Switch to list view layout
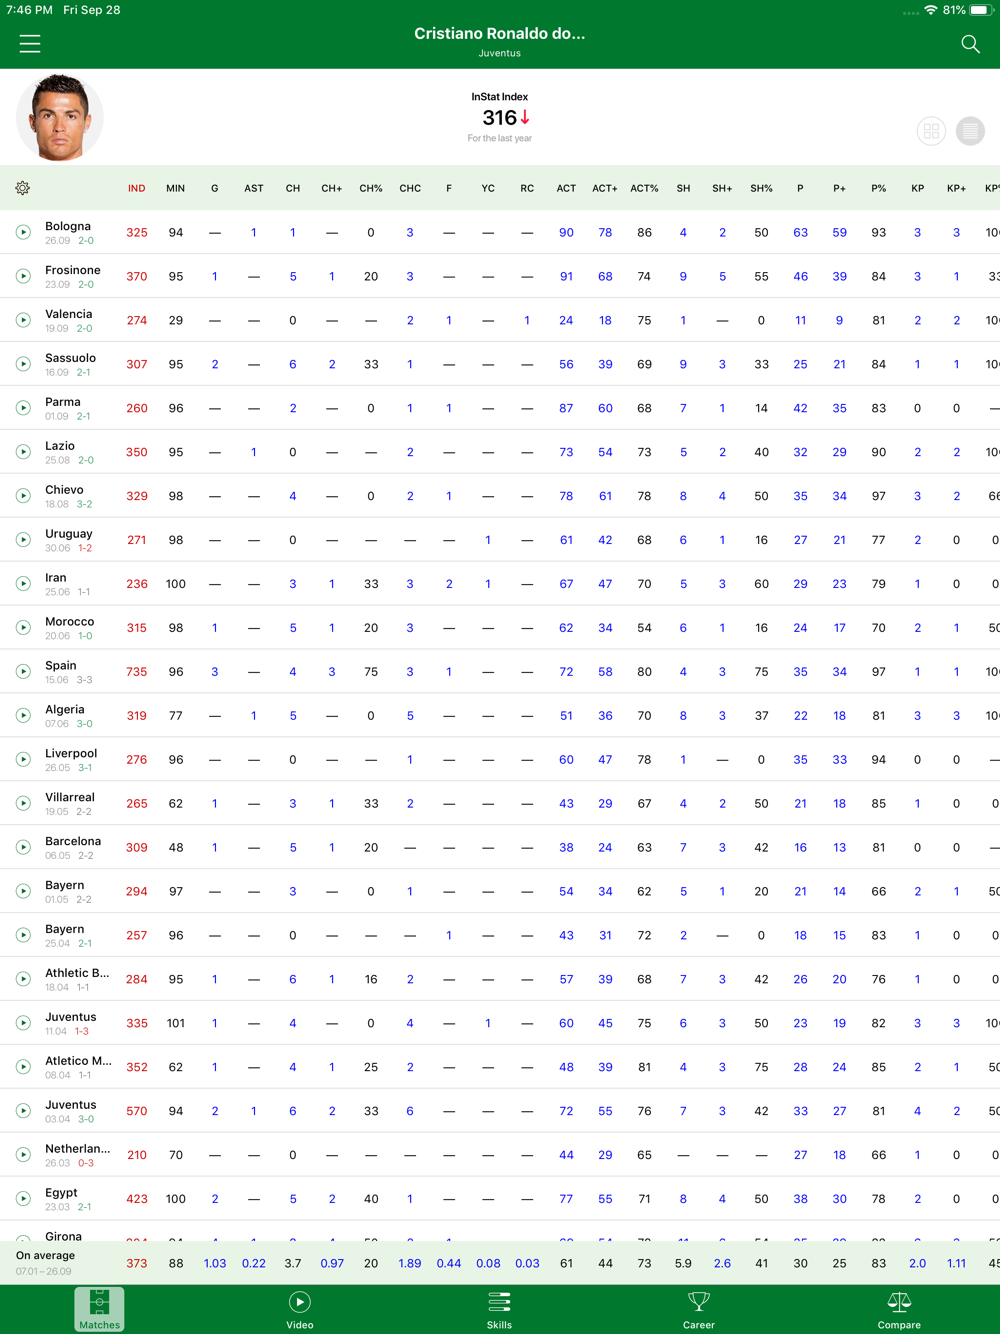Viewport: 1000px width, 1334px height. pyautogui.click(x=970, y=131)
